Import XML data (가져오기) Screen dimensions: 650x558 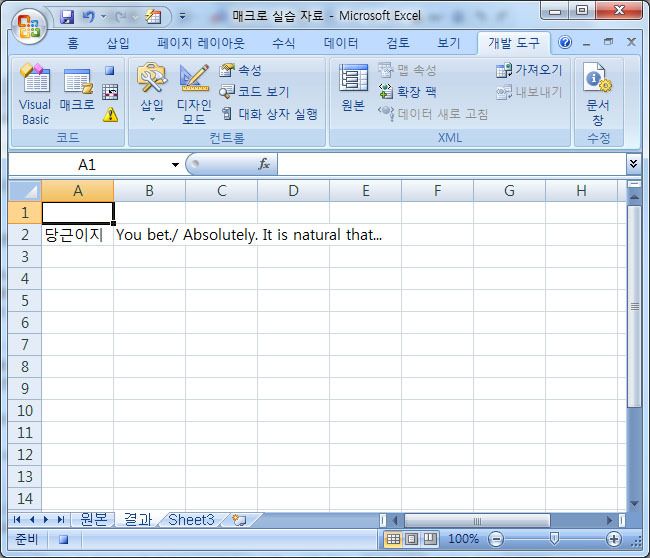(529, 70)
